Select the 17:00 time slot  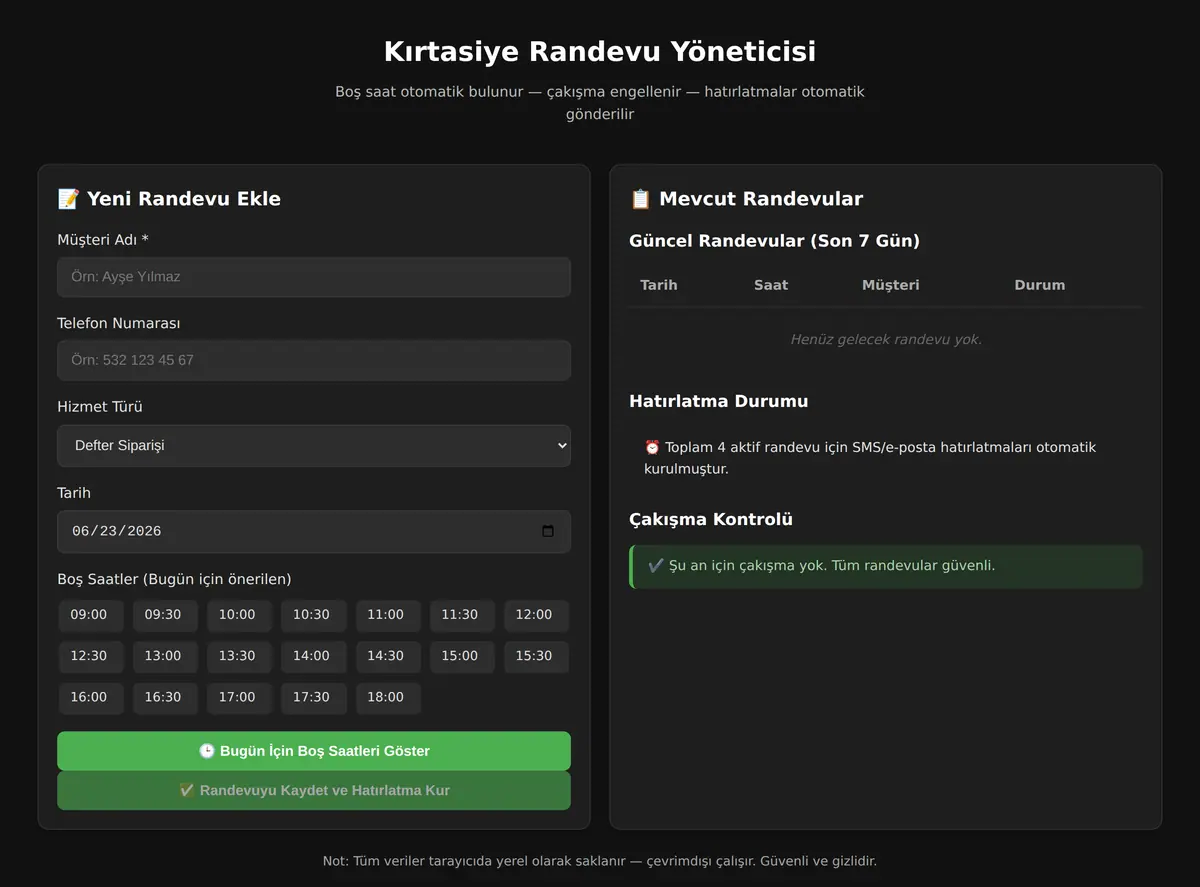[x=237, y=697]
